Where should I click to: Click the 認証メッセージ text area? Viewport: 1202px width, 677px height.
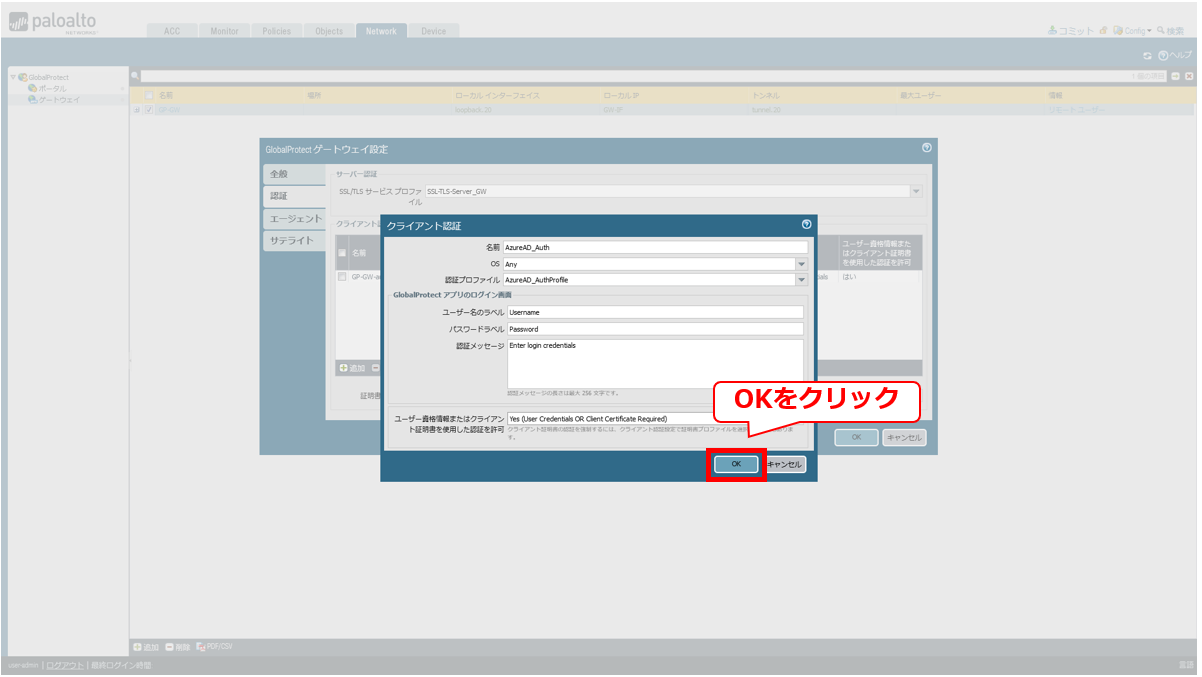coord(655,363)
